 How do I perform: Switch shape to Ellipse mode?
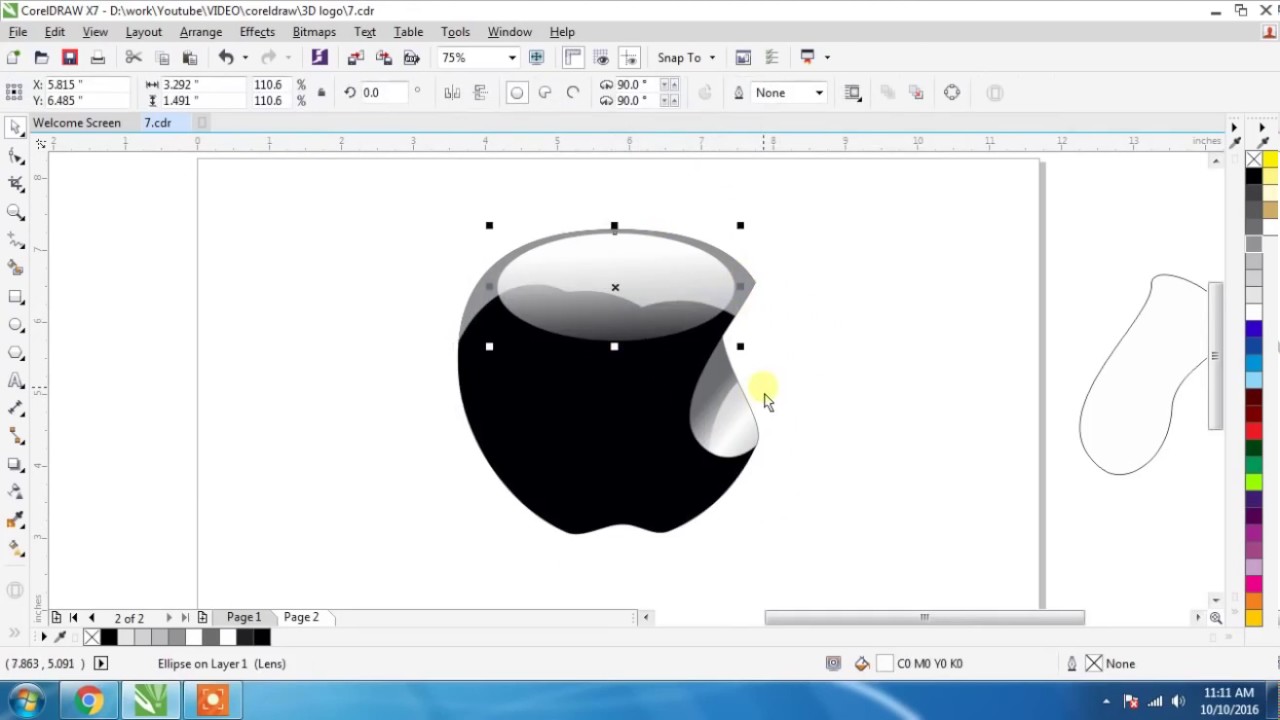click(516, 93)
